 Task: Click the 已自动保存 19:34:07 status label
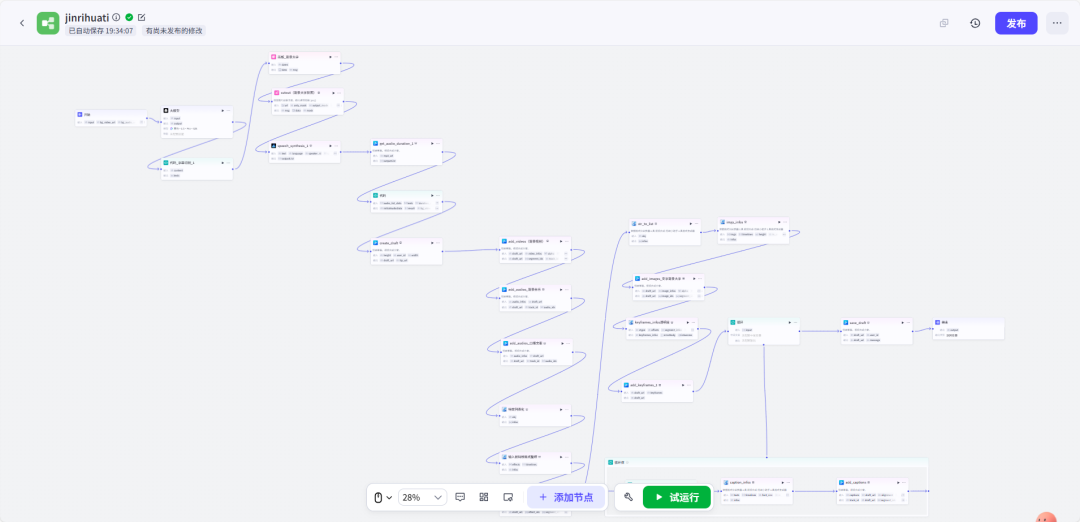tap(101, 31)
